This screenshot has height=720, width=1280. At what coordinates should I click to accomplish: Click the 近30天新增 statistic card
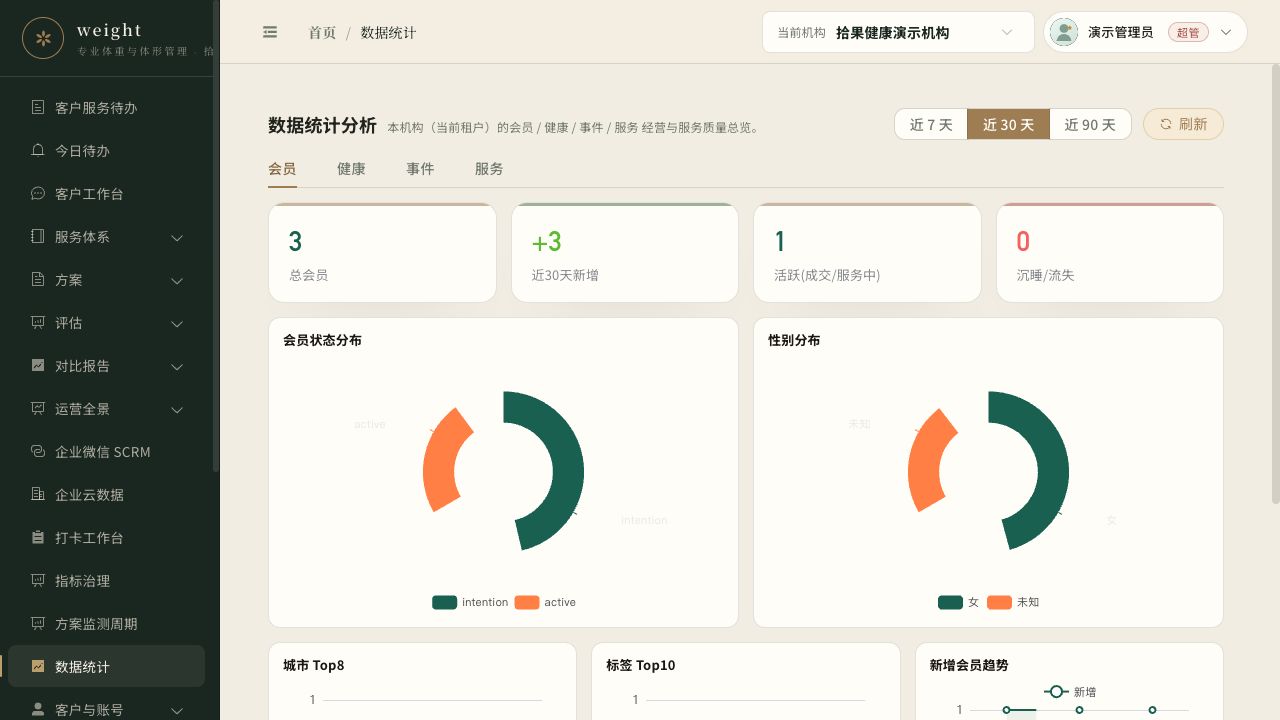[625, 252]
